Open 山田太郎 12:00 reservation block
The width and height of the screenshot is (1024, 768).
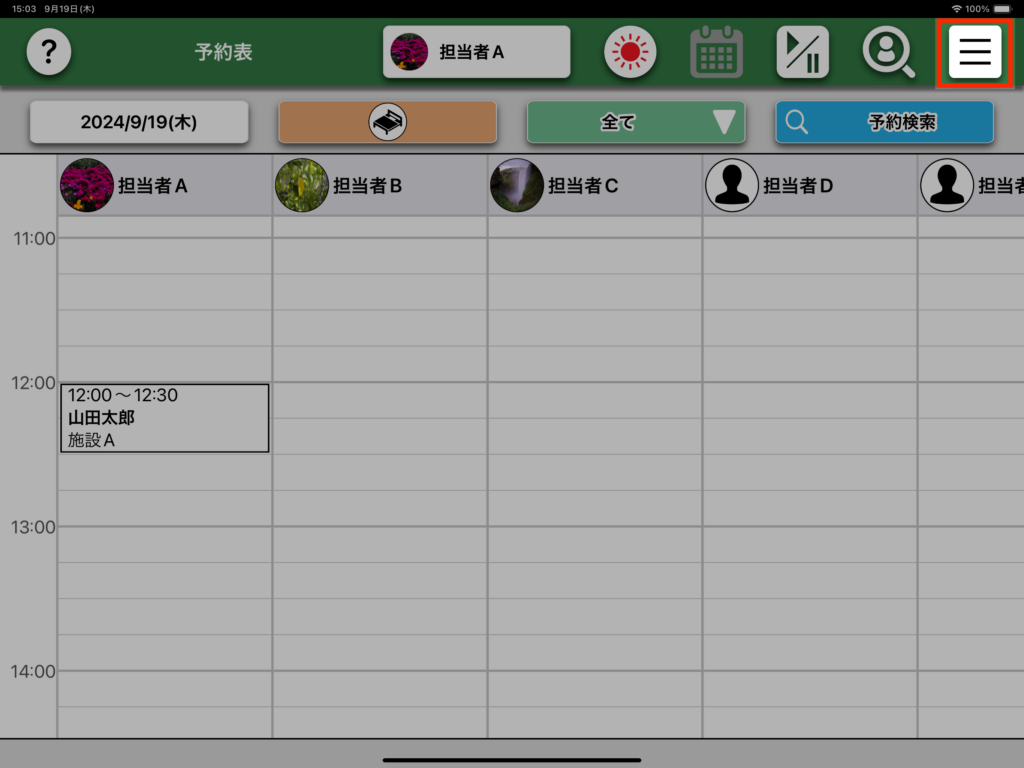(x=164, y=418)
